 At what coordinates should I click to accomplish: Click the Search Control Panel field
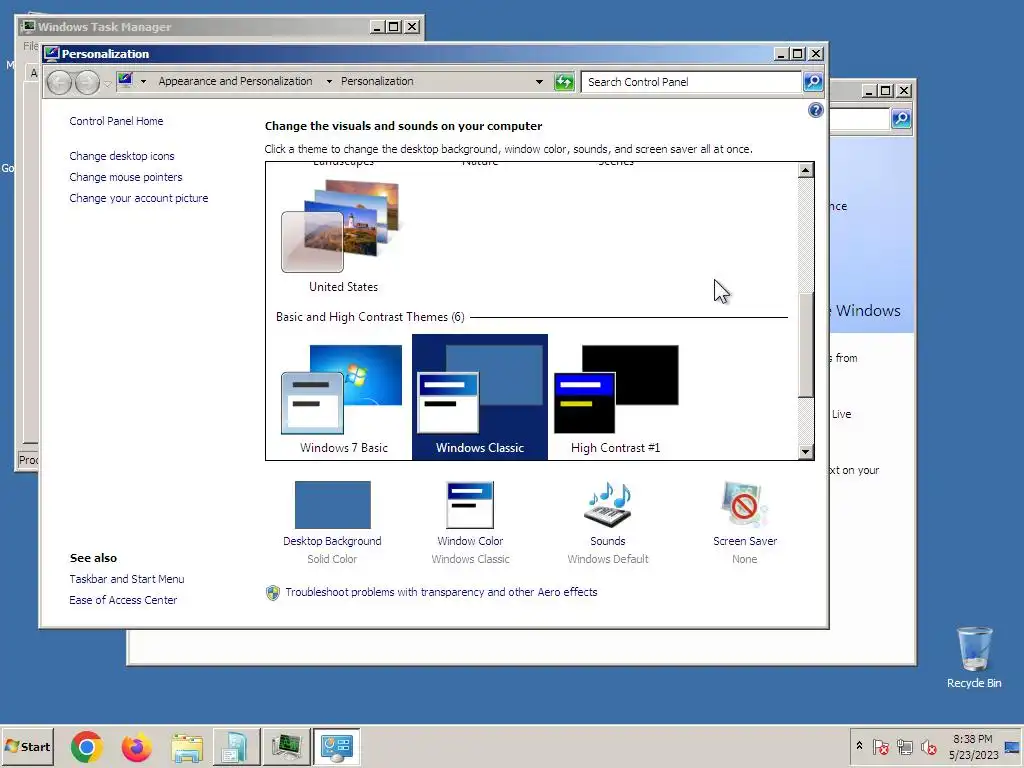coord(691,82)
